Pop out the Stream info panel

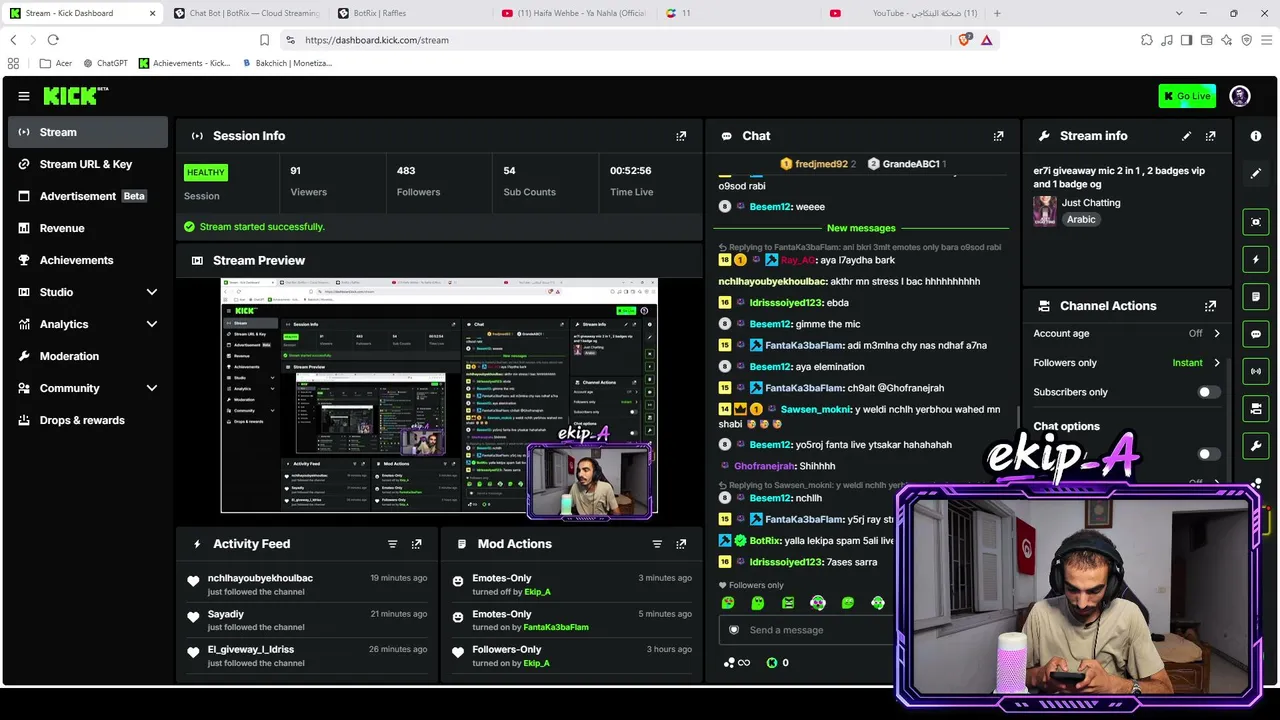1210,136
